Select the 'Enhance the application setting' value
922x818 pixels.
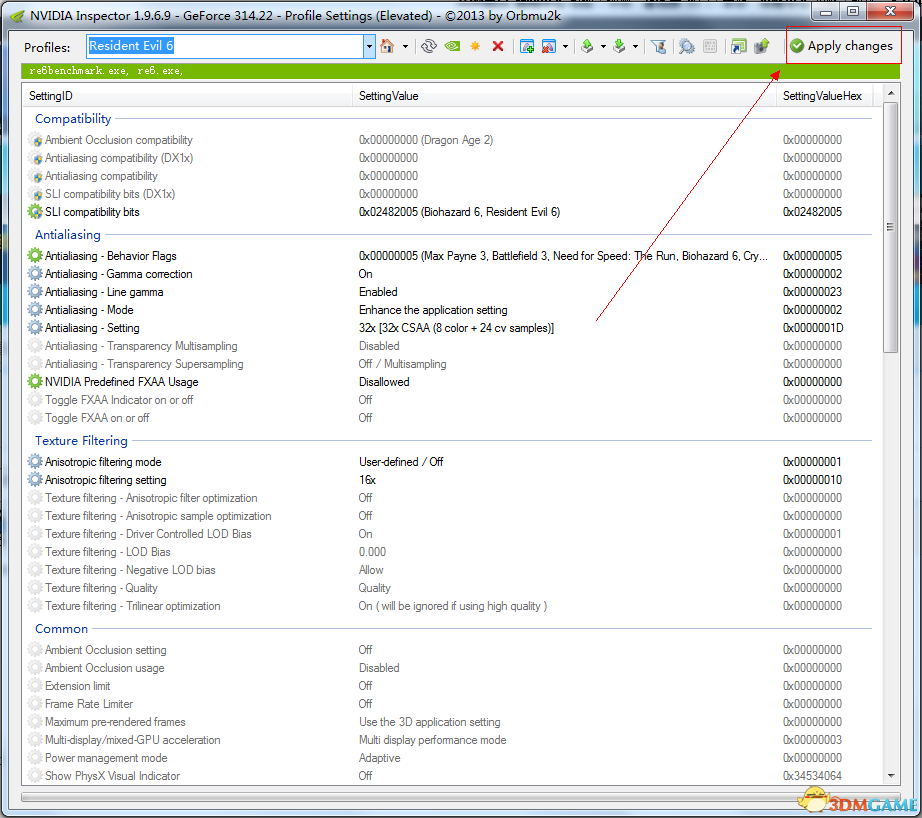click(x=433, y=310)
